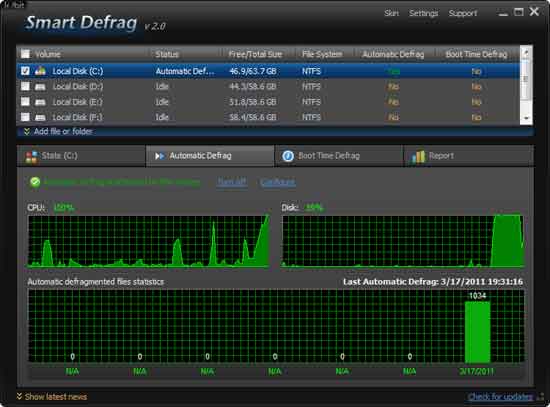
Task: Click the 'Automatic Def...' status cell
Action: [x=185, y=71]
